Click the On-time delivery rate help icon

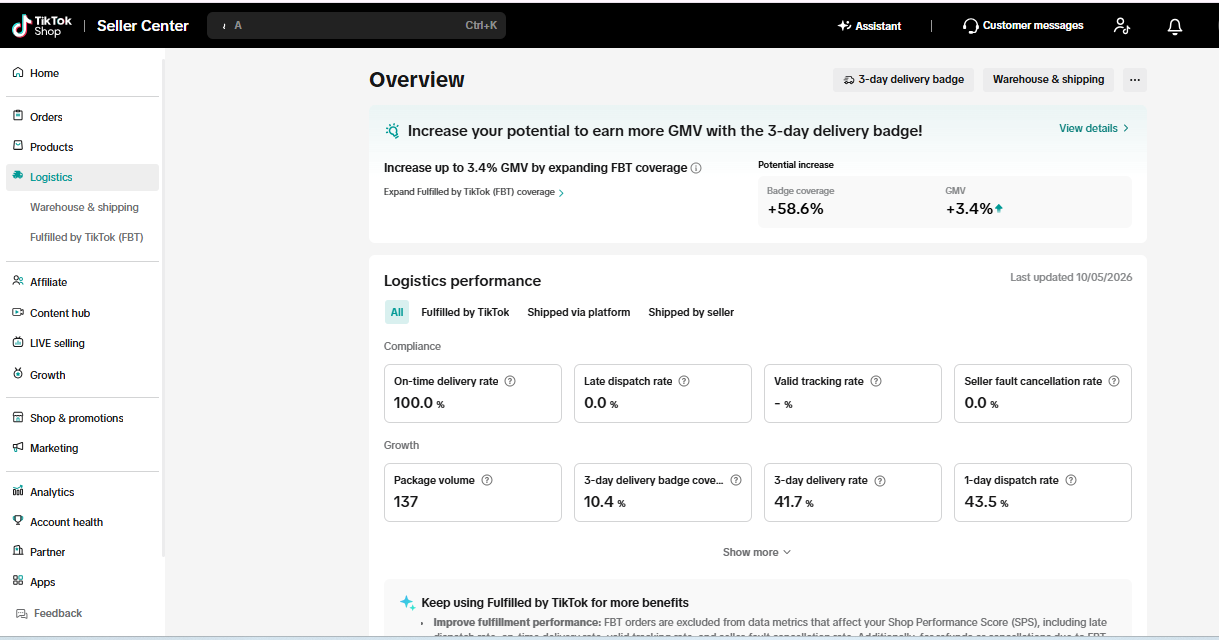510,381
